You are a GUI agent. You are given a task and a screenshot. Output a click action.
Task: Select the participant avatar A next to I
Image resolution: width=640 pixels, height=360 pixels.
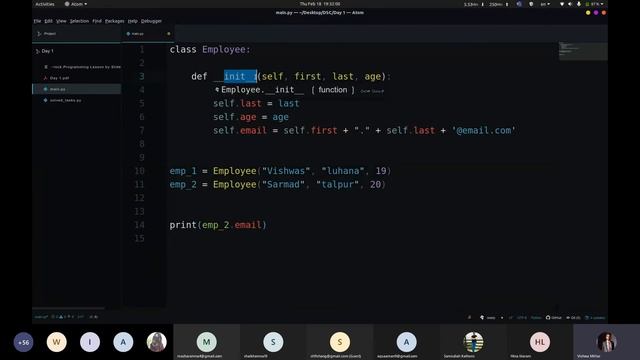point(123,342)
